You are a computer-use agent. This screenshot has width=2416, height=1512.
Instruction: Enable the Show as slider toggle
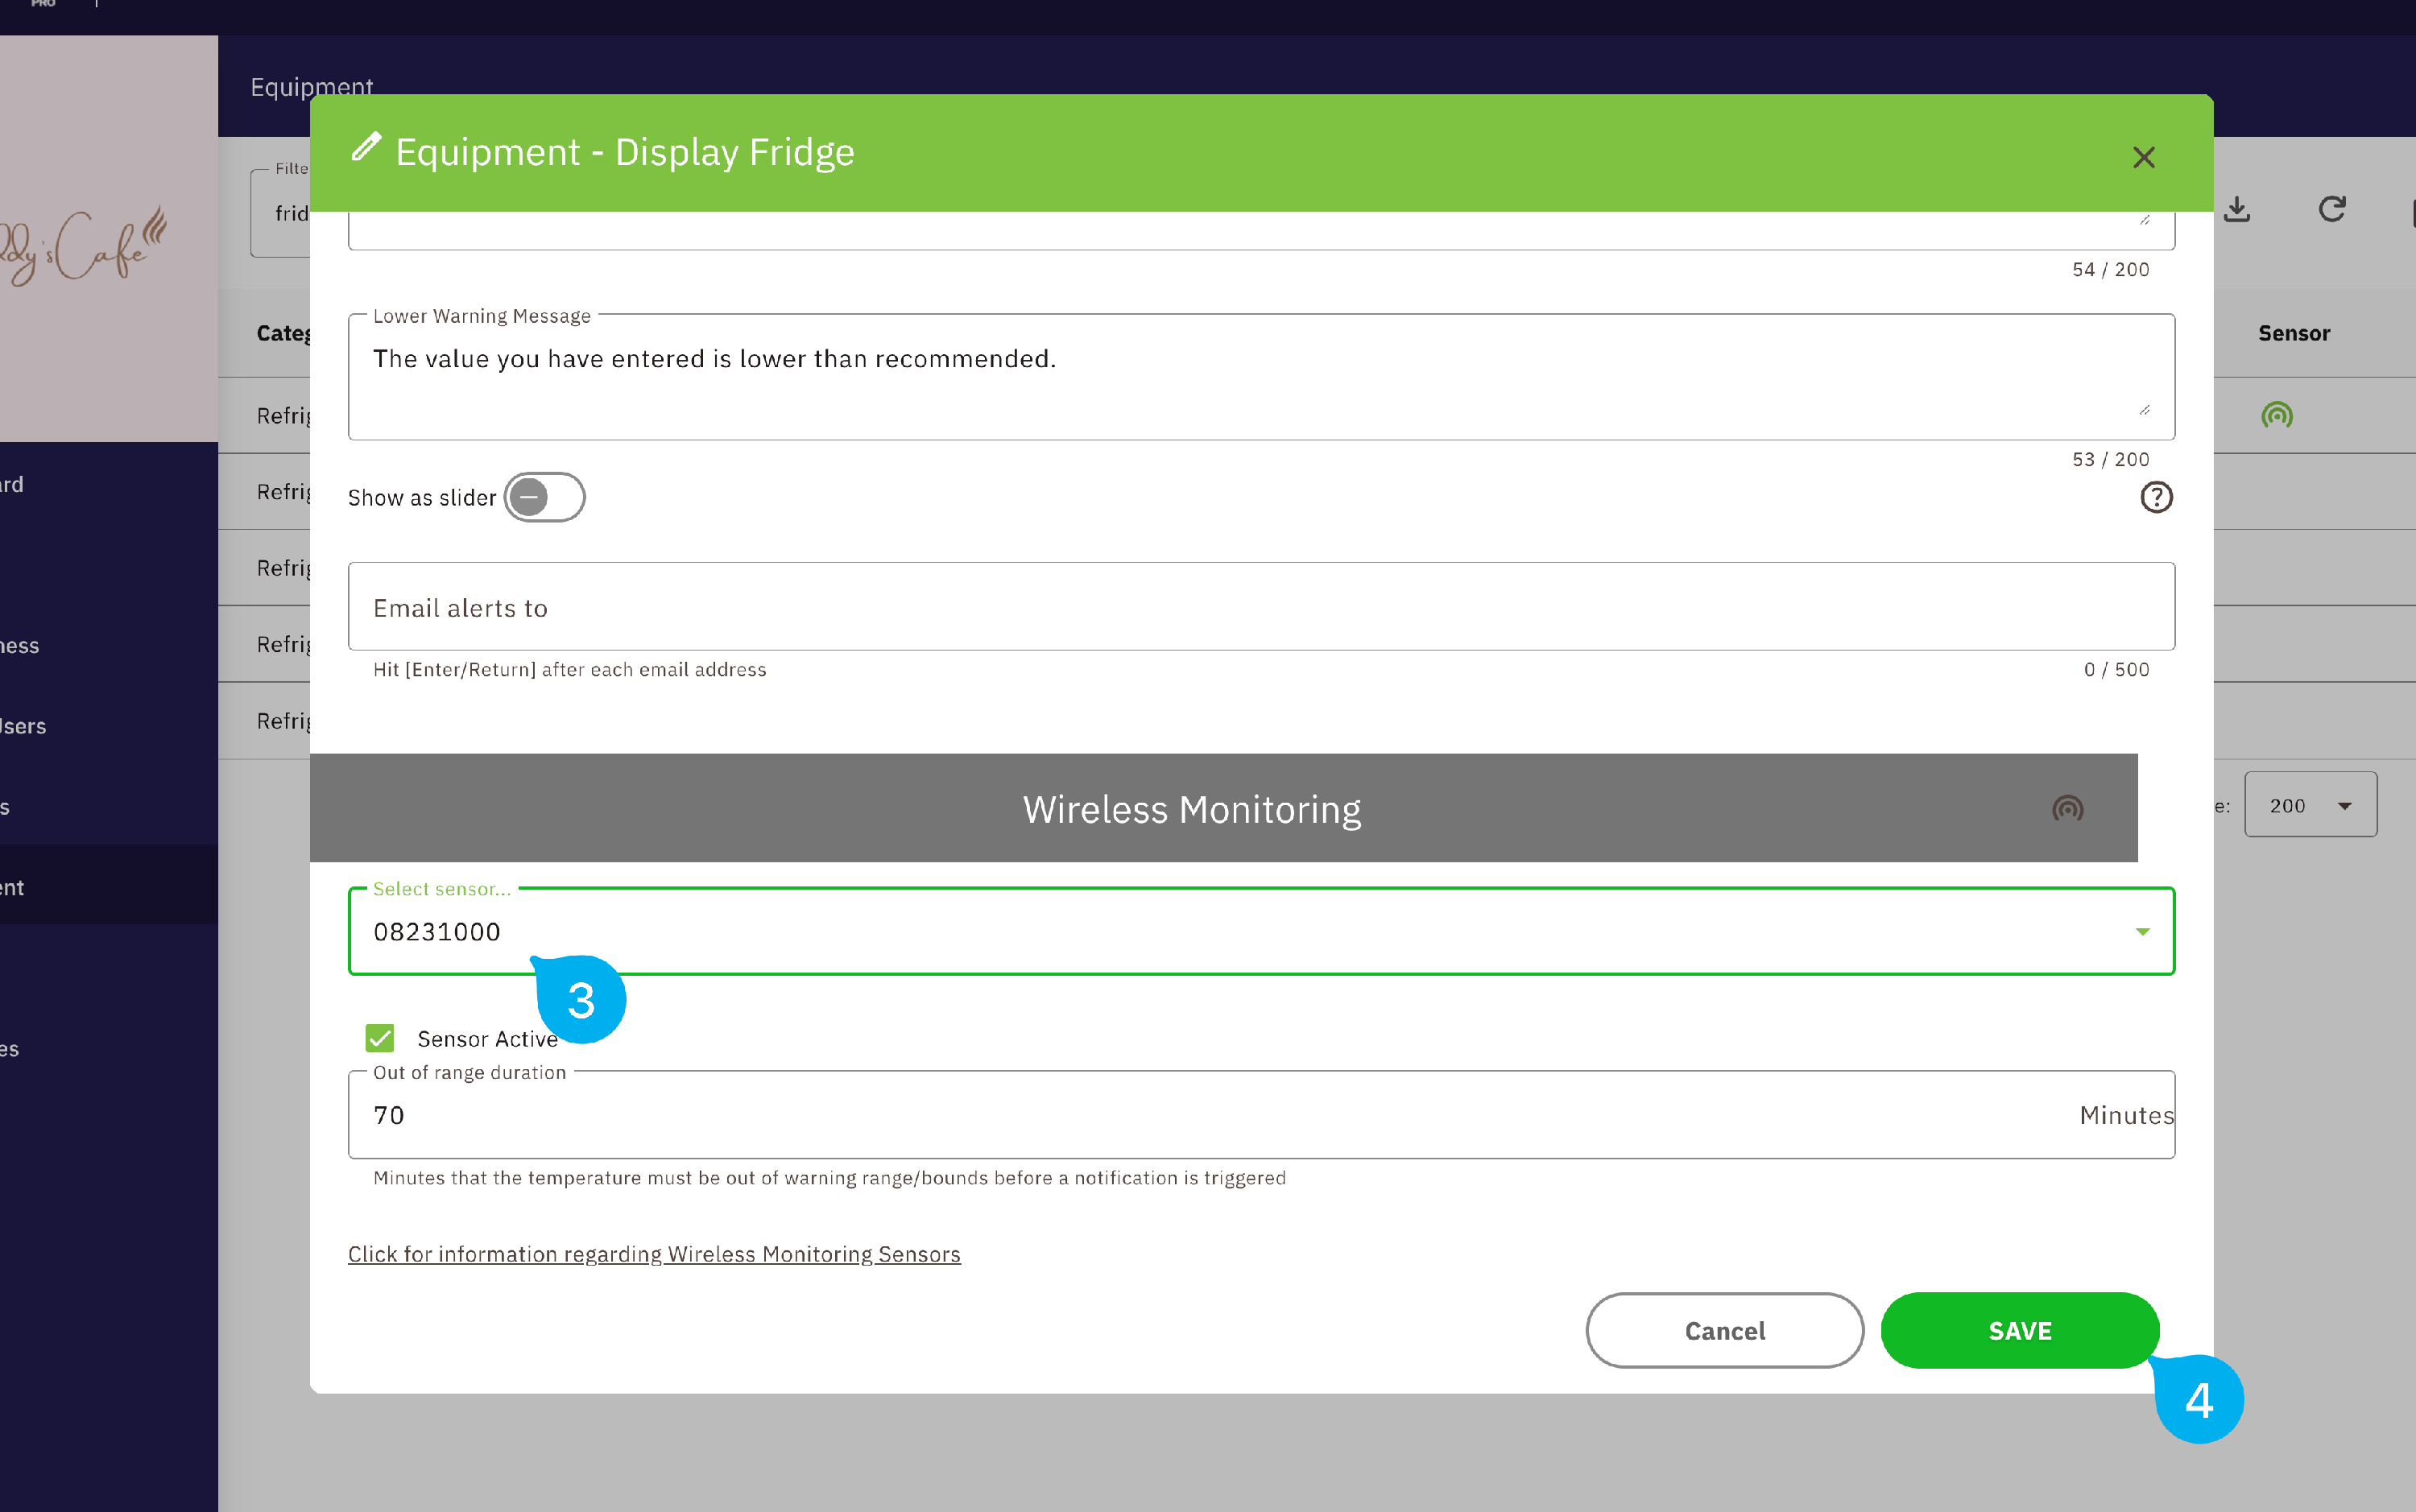[545, 497]
